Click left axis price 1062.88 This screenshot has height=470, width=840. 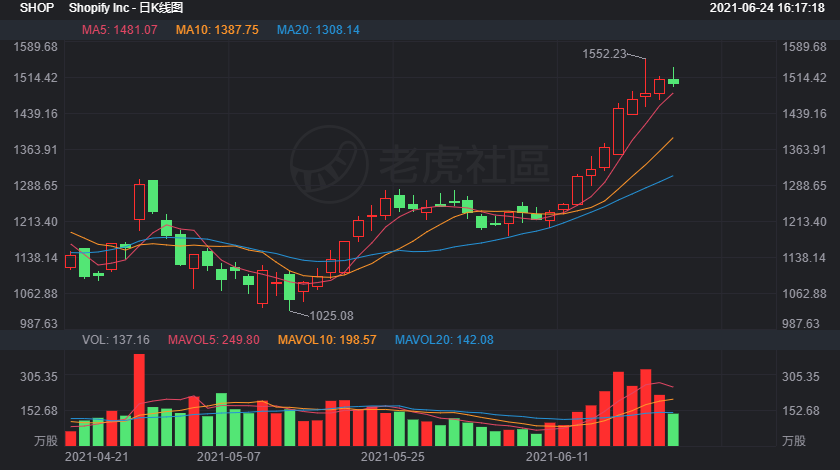pyautogui.click(x=35, y=294)
